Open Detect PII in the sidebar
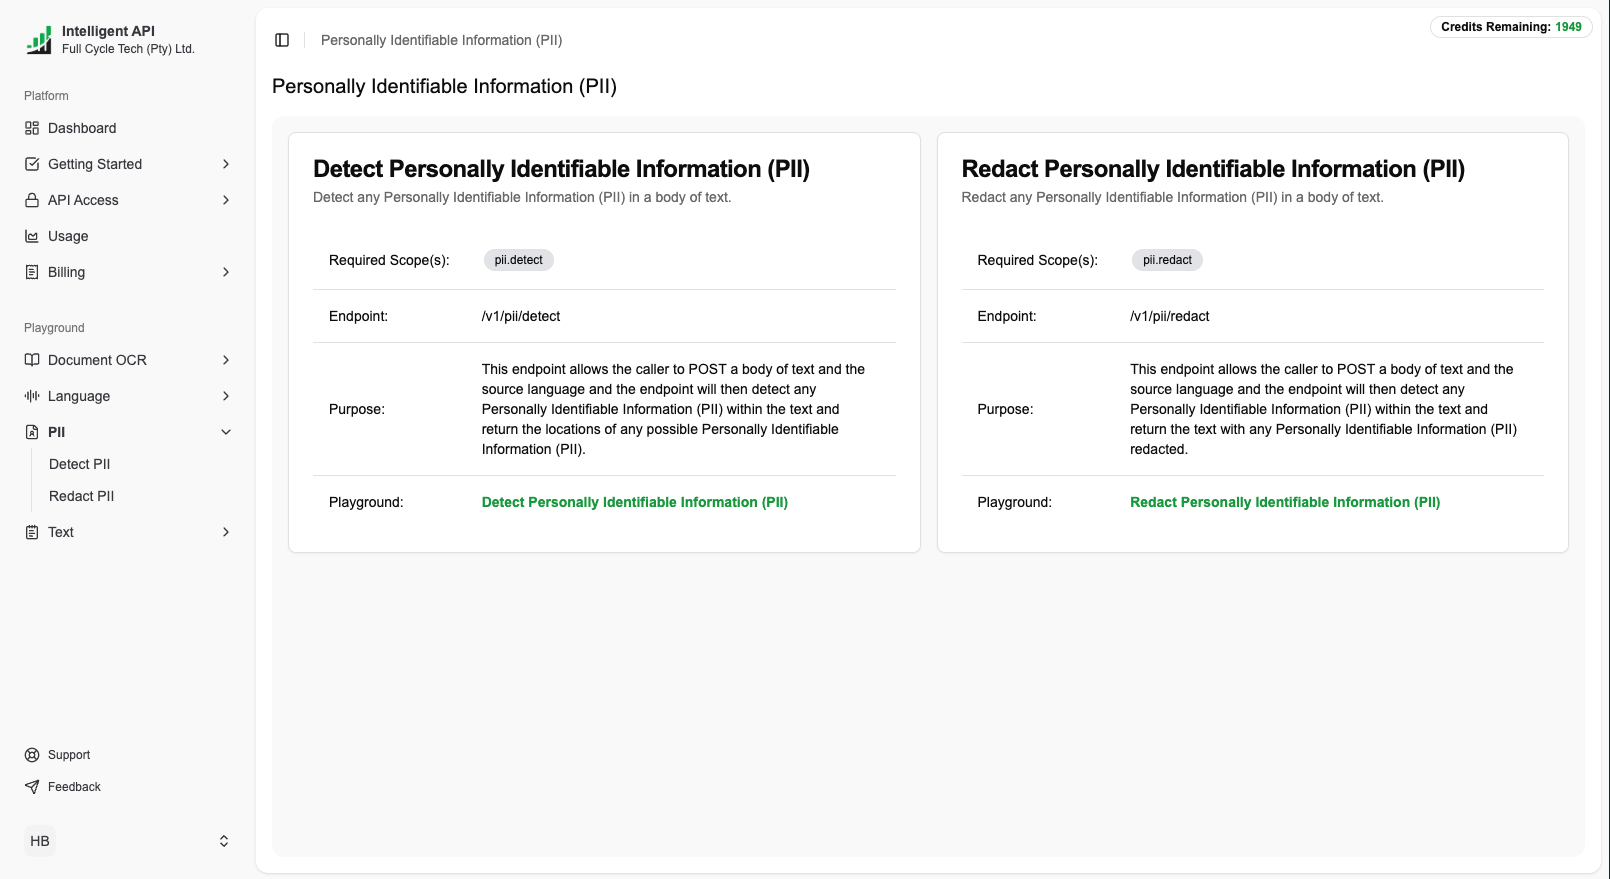 click(80, 464)
